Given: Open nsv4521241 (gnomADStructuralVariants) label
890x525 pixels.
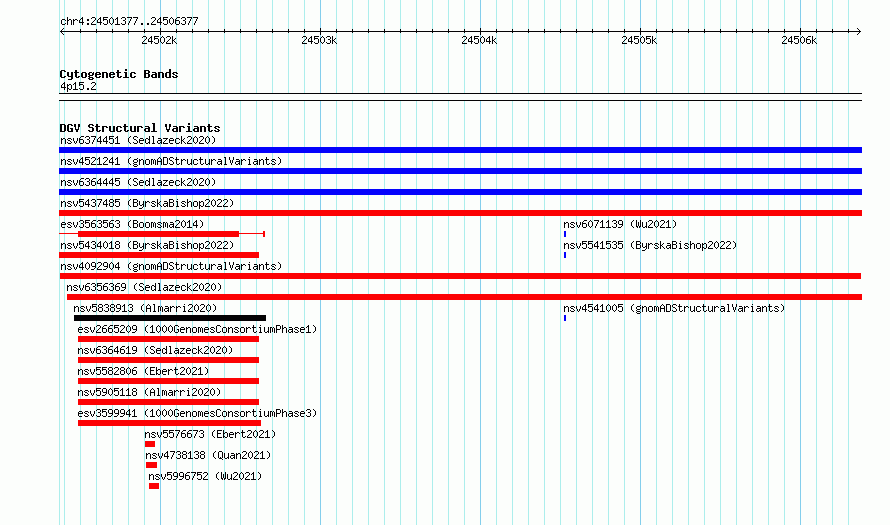Looking at the screenshot, I should (x=171, y=161).
